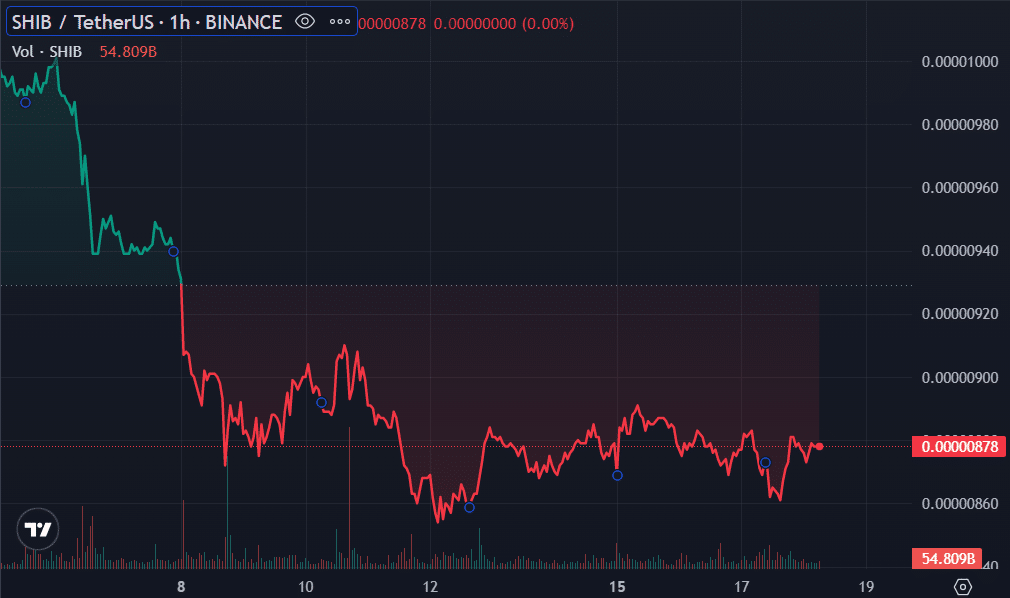
Task: Select the Vol · SHIB indicator label
Action: tap(47, 52)
